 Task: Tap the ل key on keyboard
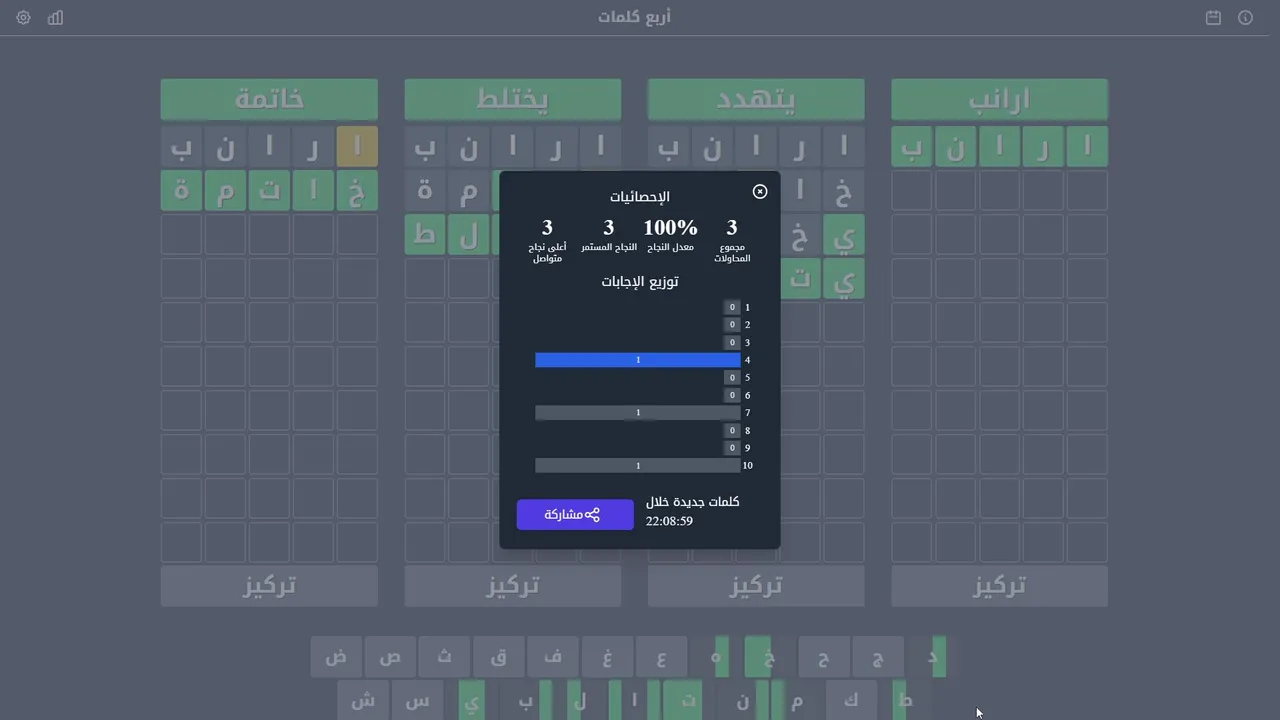[x=579, y=700]
